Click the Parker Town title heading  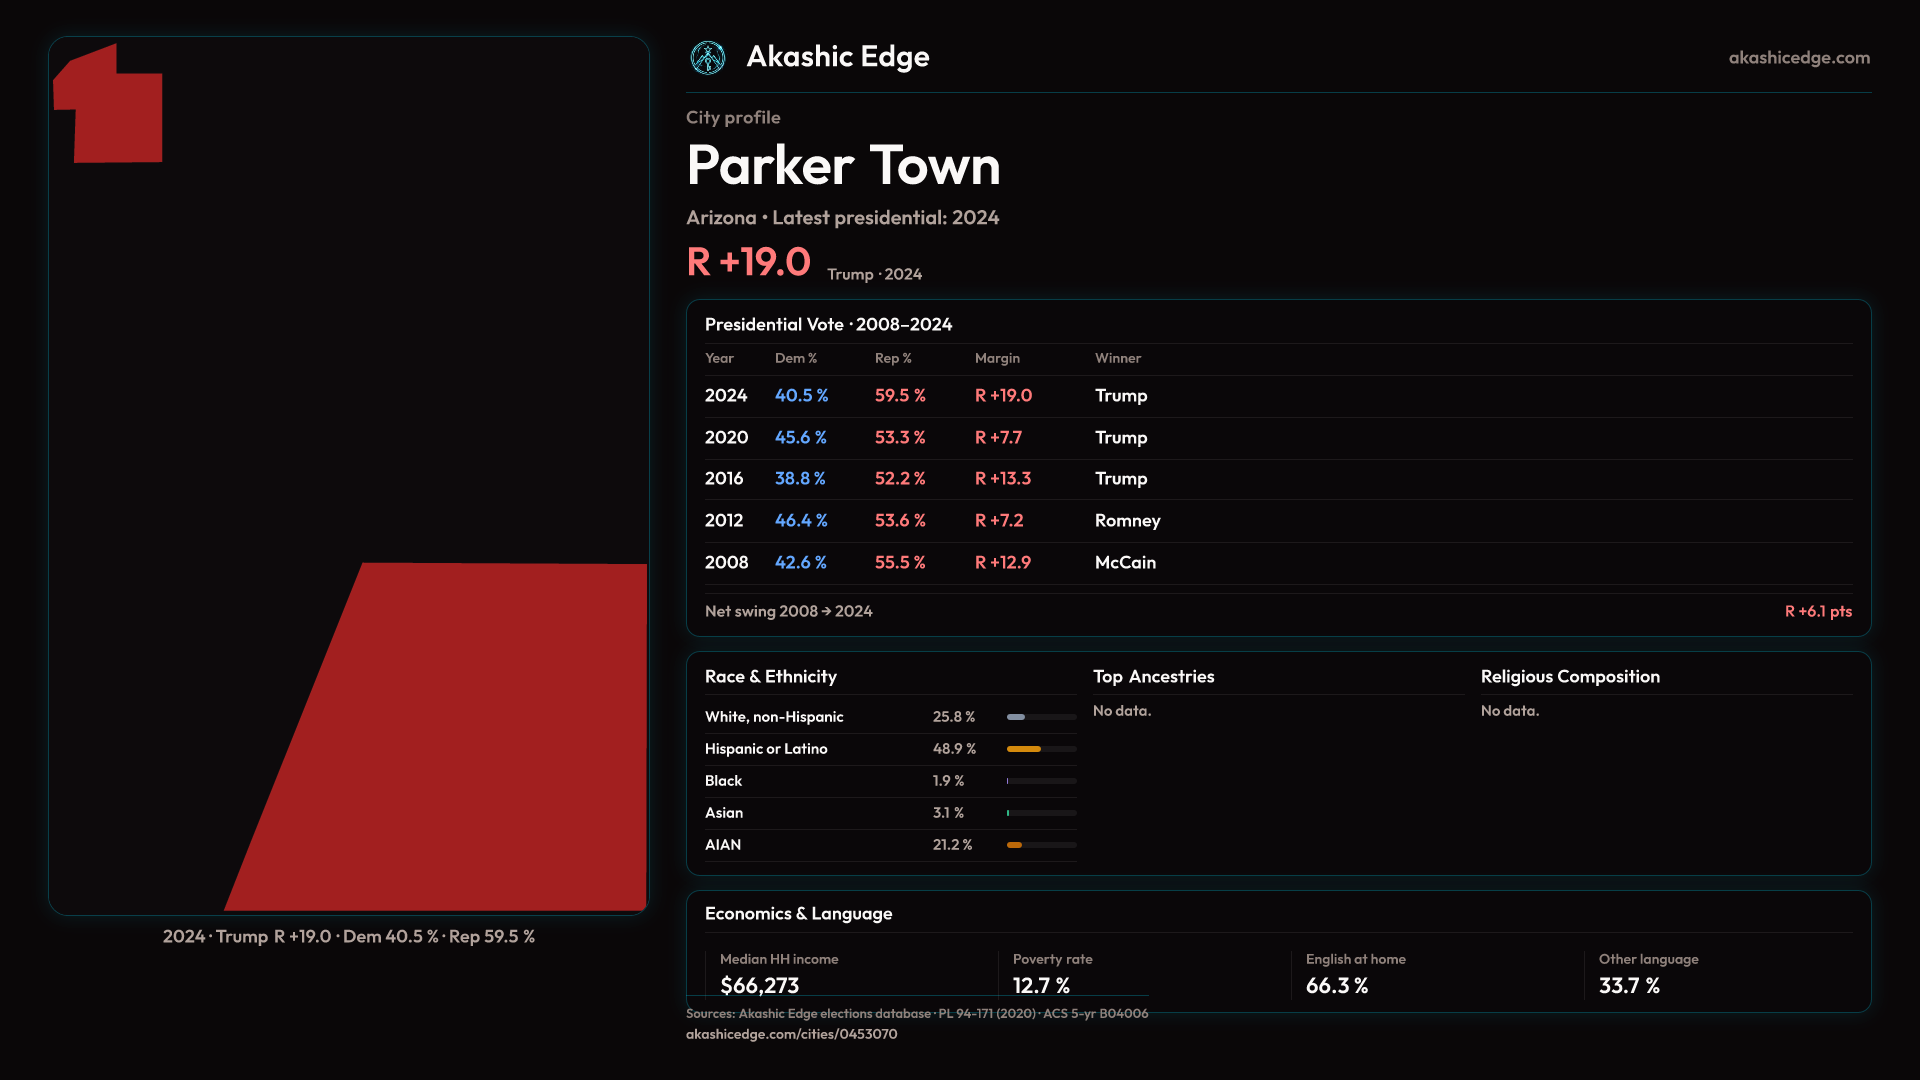[843, 166]
